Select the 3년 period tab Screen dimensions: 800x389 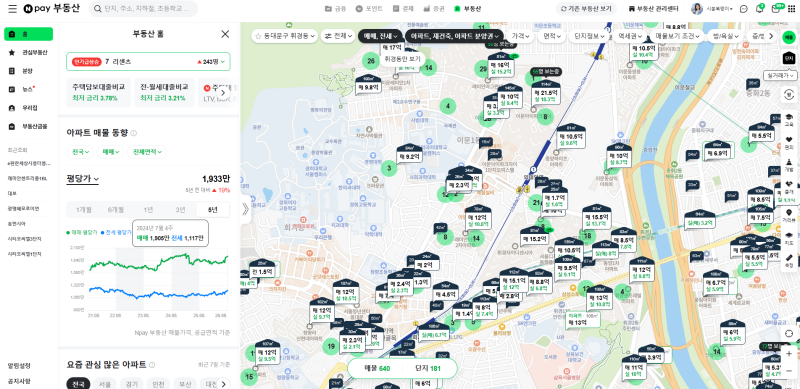coord(181,210)
